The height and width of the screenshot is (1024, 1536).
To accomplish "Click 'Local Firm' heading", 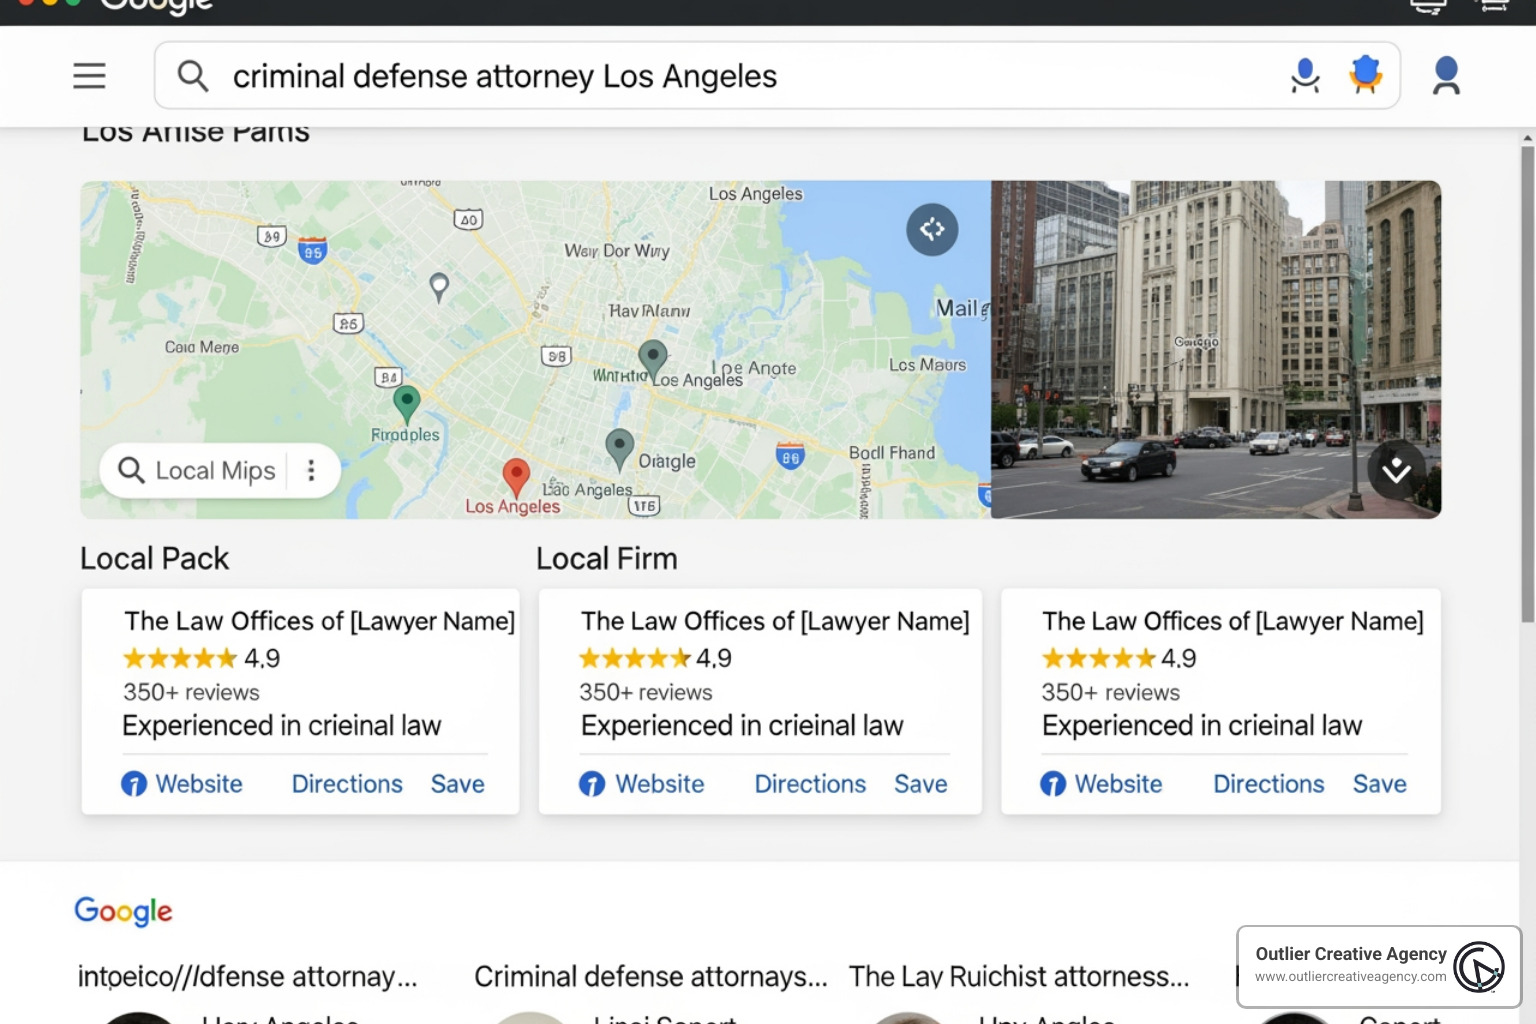I will [x=607, y=558].
